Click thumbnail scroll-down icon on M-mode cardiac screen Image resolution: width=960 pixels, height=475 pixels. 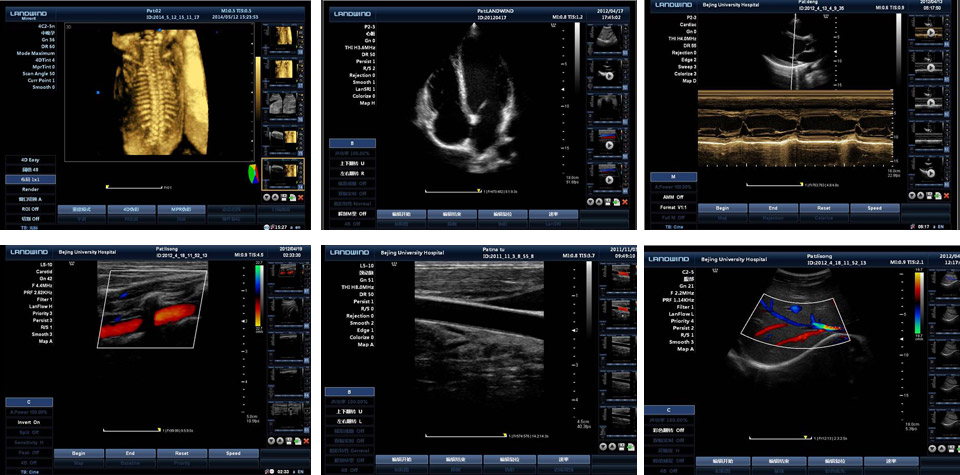click(912, 196)
